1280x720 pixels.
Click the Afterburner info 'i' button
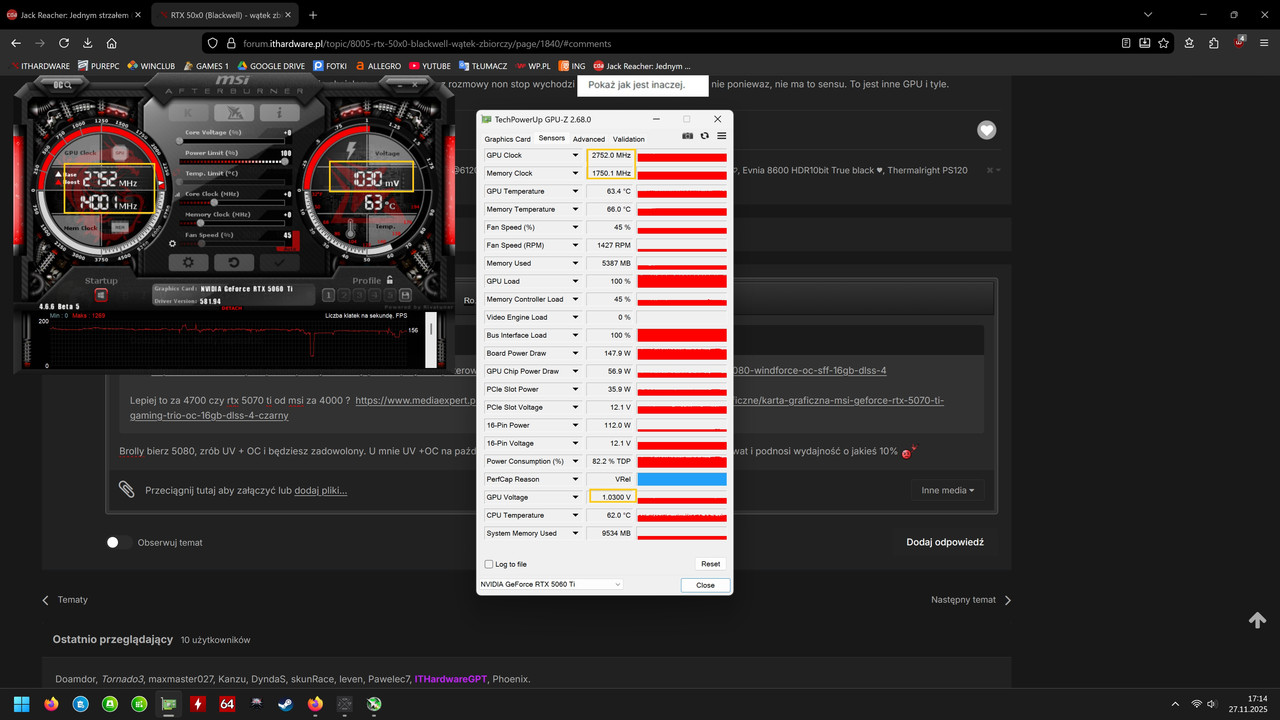pos(279,112)
